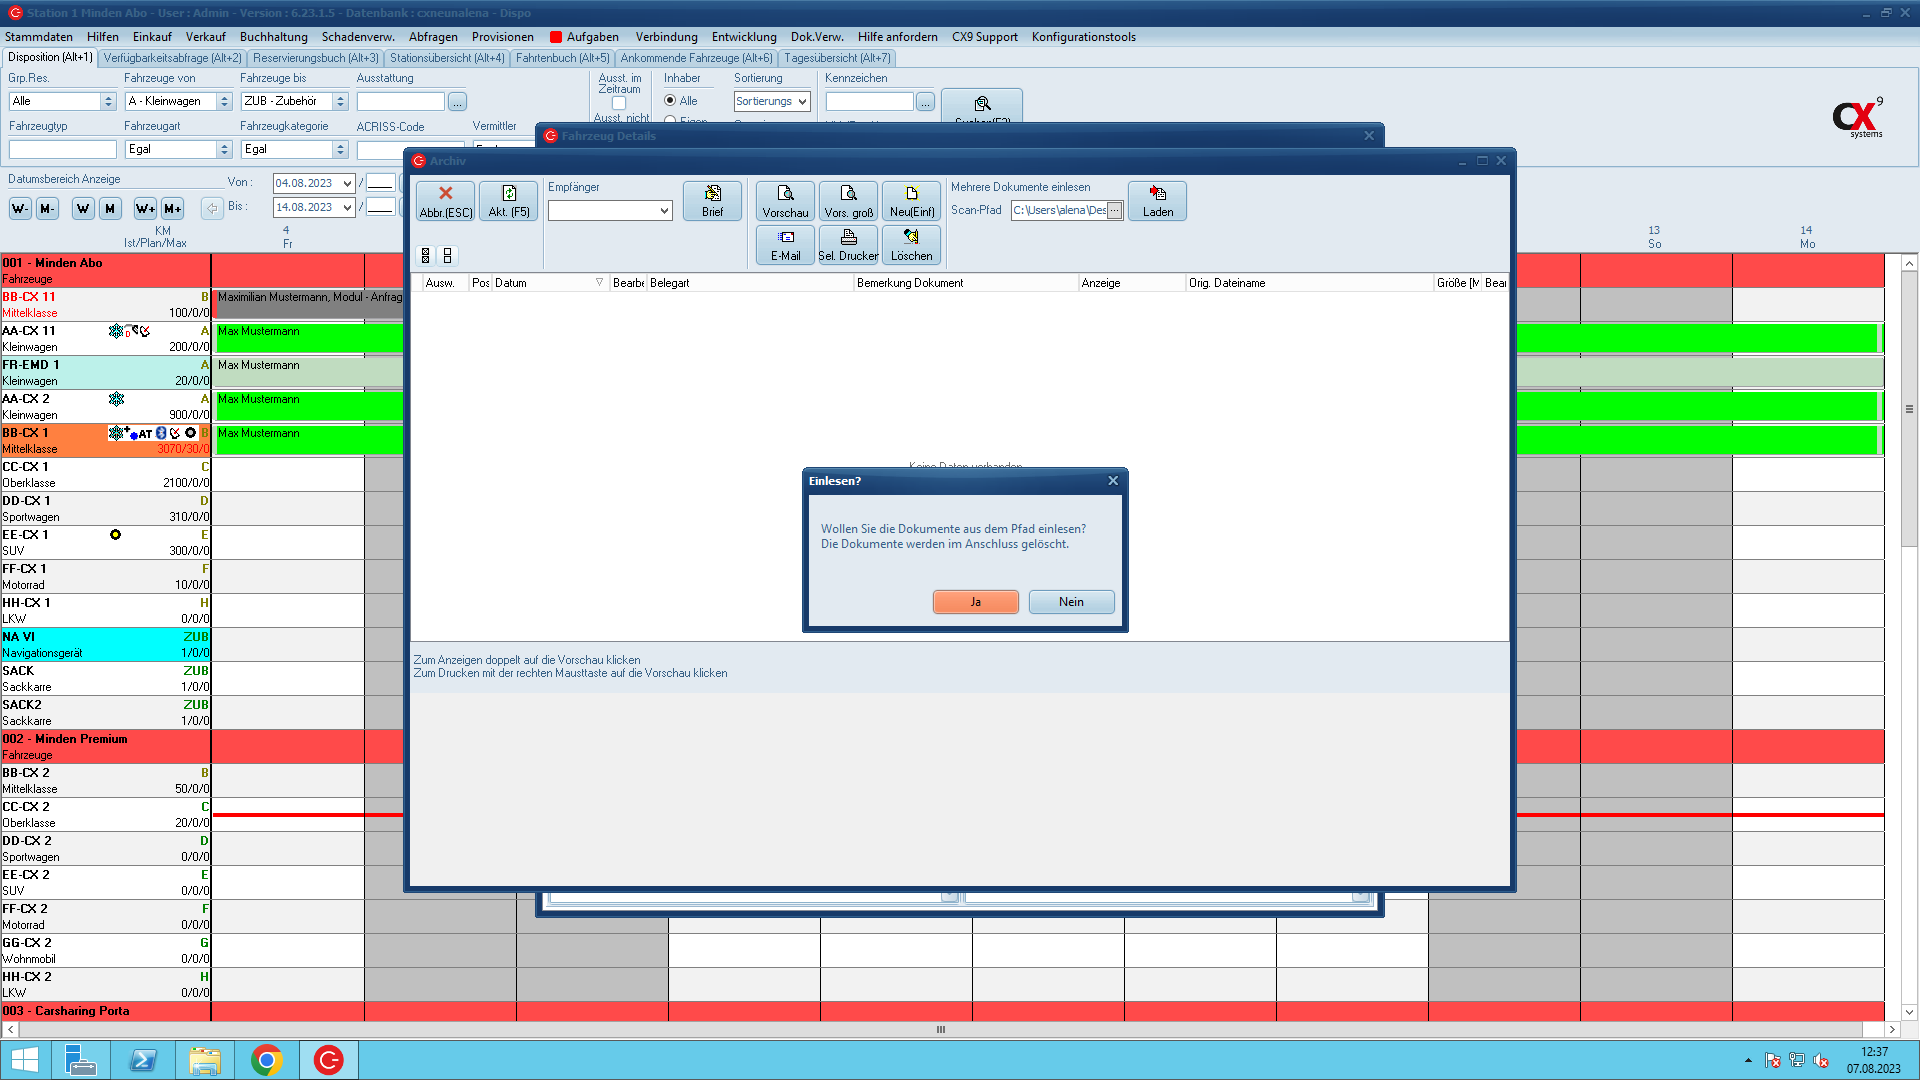Open Chrome from the taskbar

267,1060
